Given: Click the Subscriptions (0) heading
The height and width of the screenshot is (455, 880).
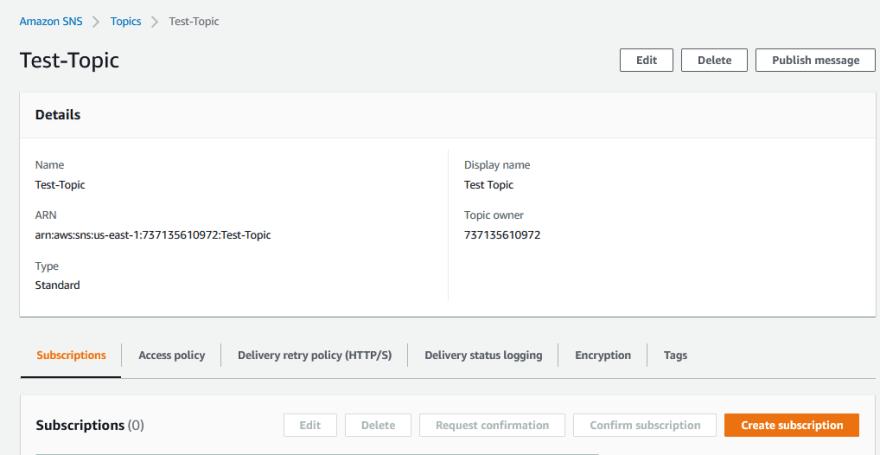Looking at the screenshot, I should click(x=90, y=425).
